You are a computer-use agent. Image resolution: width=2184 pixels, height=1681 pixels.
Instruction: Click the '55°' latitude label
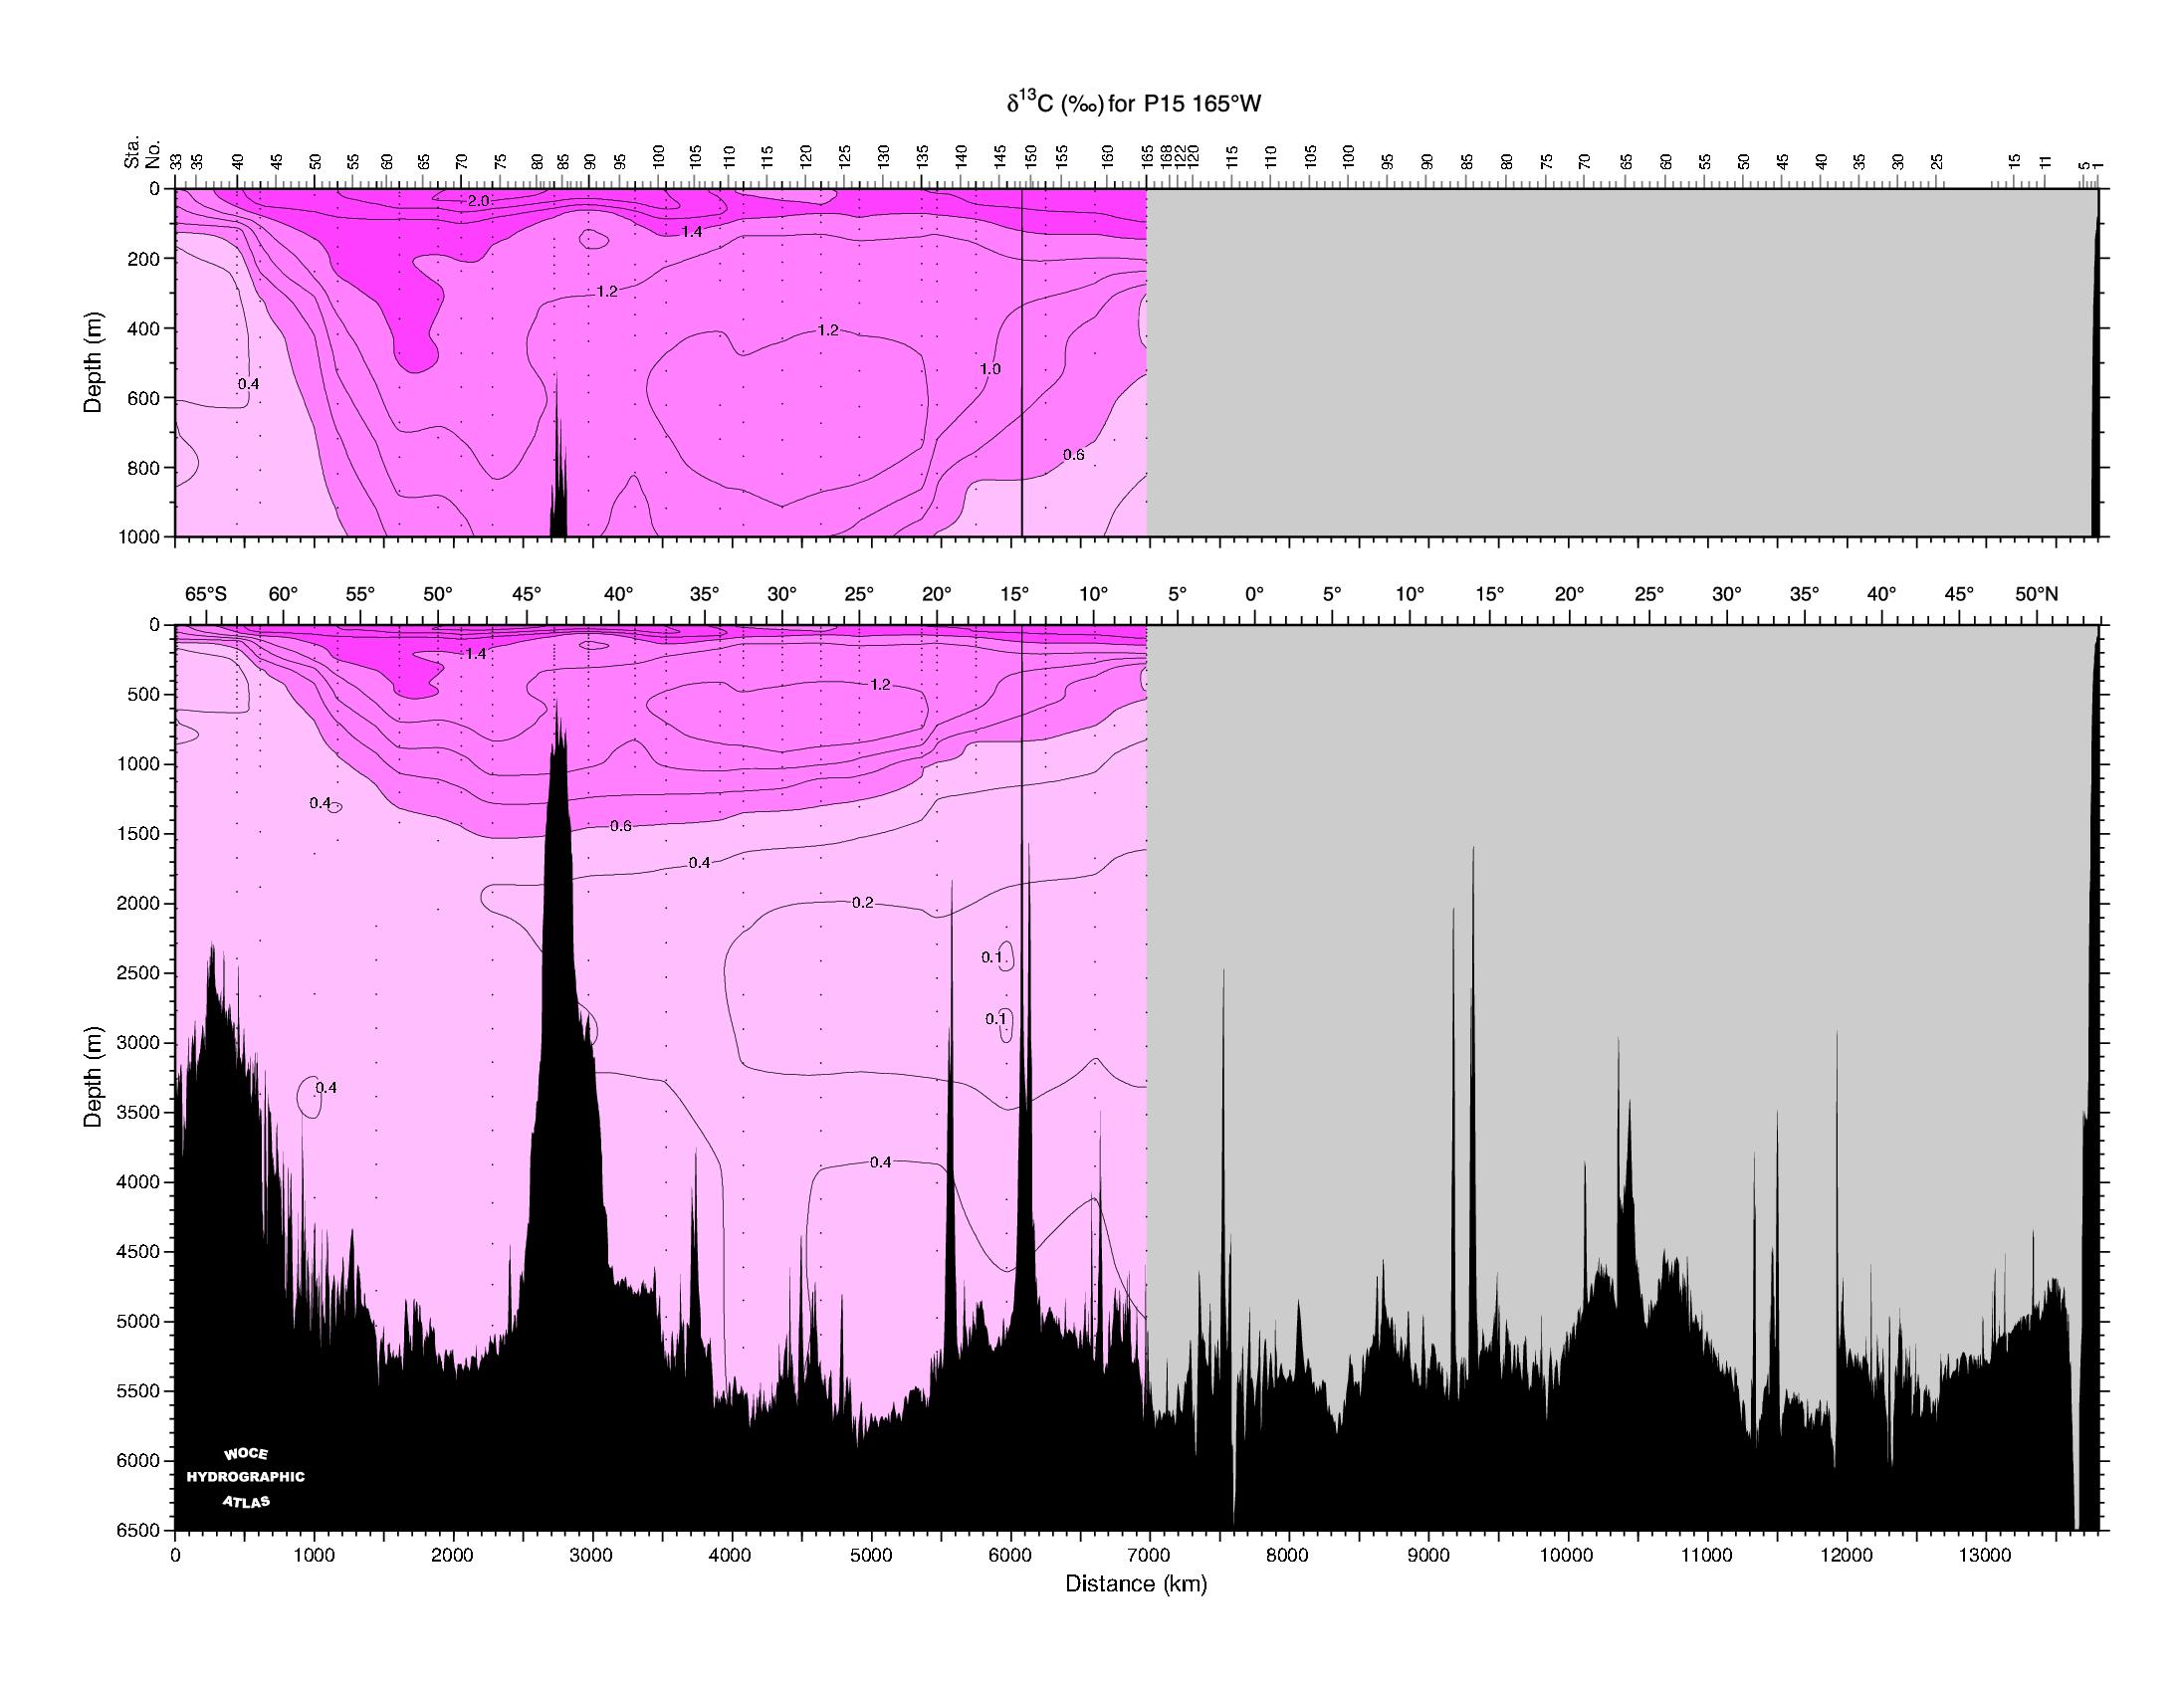click(360, 594)
